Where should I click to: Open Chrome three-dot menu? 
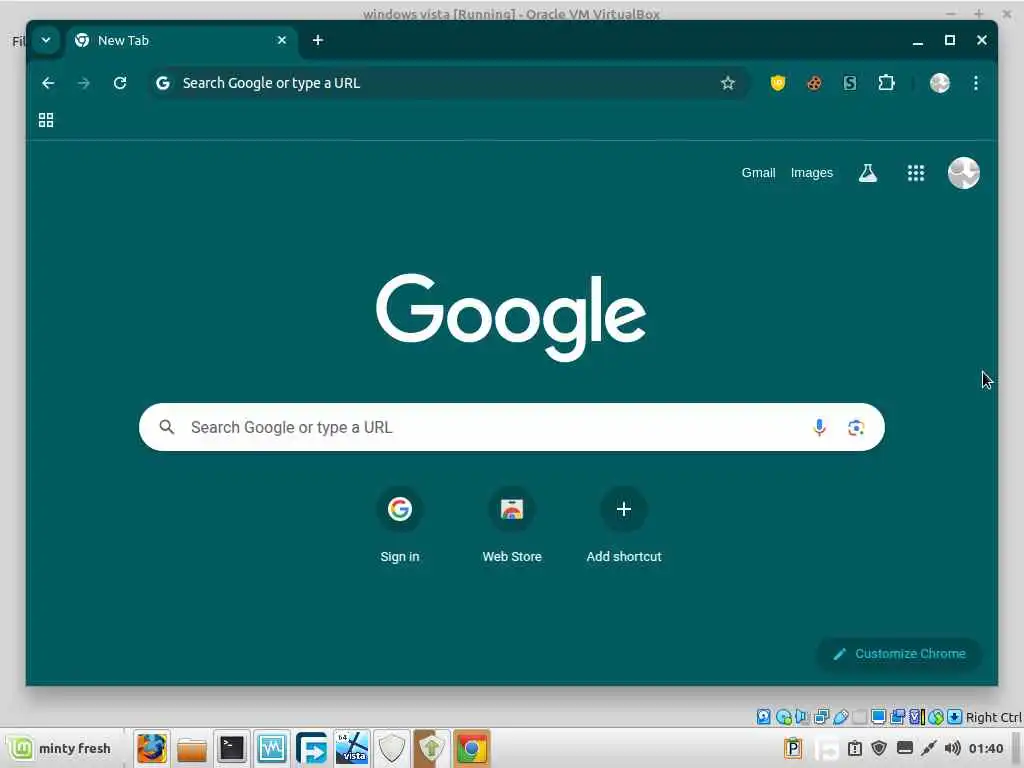click(x=976, y=83)
